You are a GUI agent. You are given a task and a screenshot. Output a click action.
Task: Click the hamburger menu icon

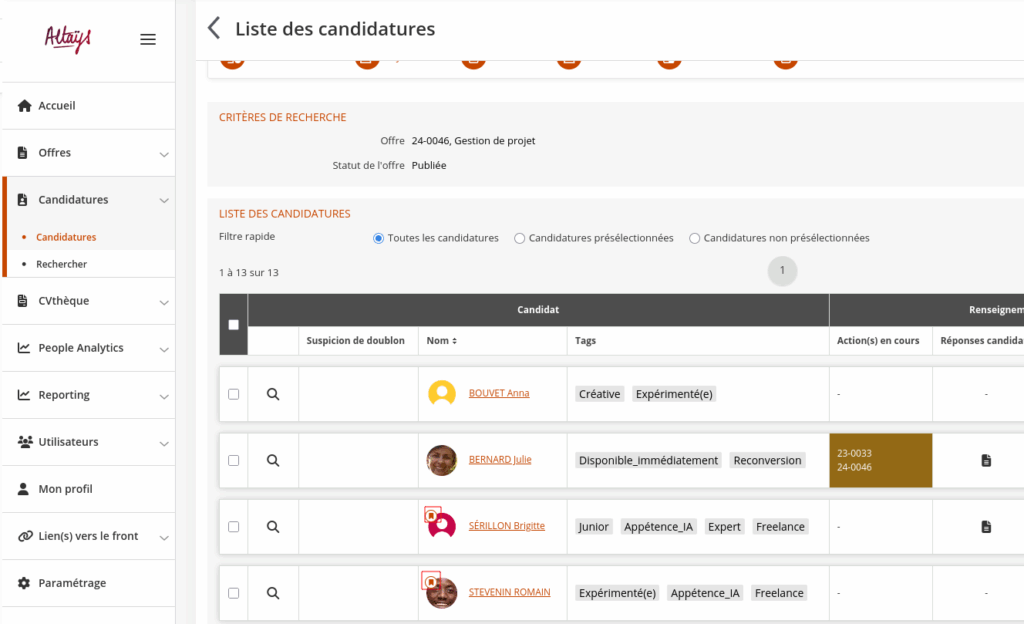click(x=148, y=40)
